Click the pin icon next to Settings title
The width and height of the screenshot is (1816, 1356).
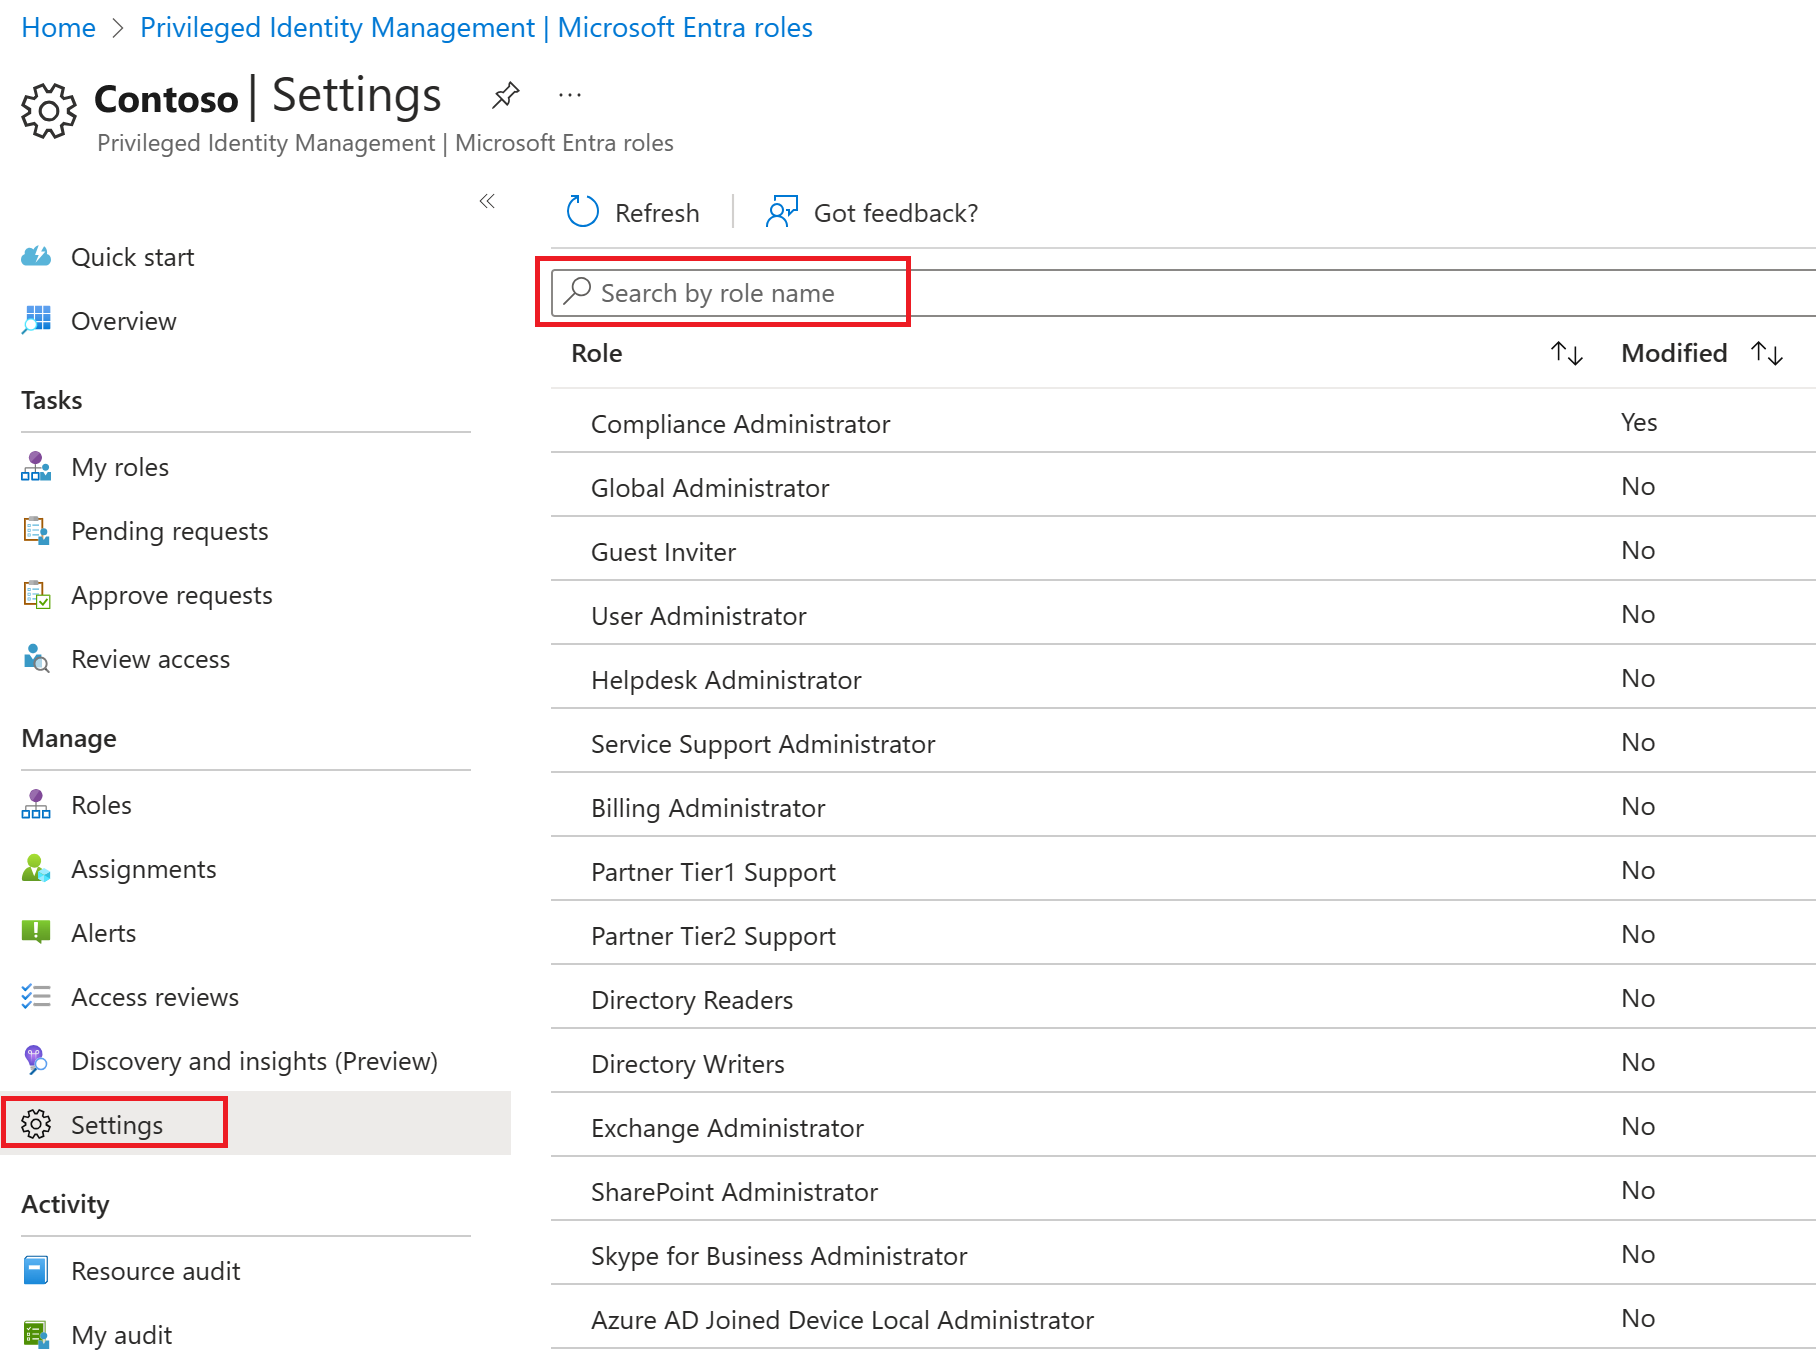(505, 94)
